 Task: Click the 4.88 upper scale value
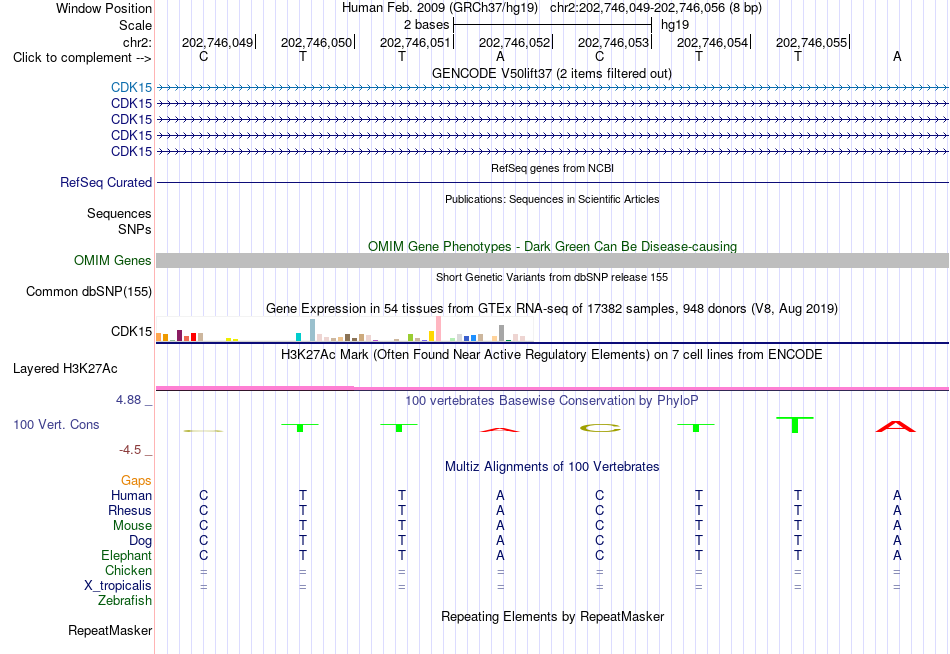point(128,400)
